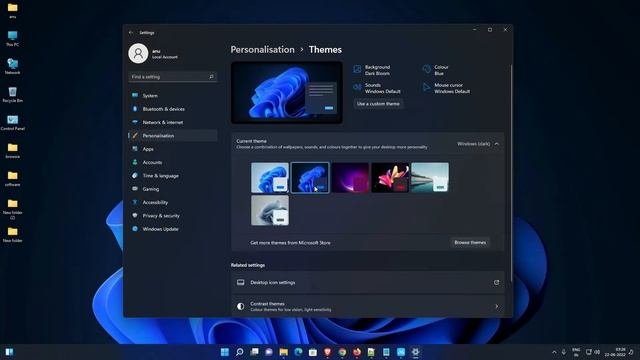Image resolution: width=640 pixels, height=360 pixels.
Task: Launch Firefox from taskbar
Action: (x=357, y=352)
